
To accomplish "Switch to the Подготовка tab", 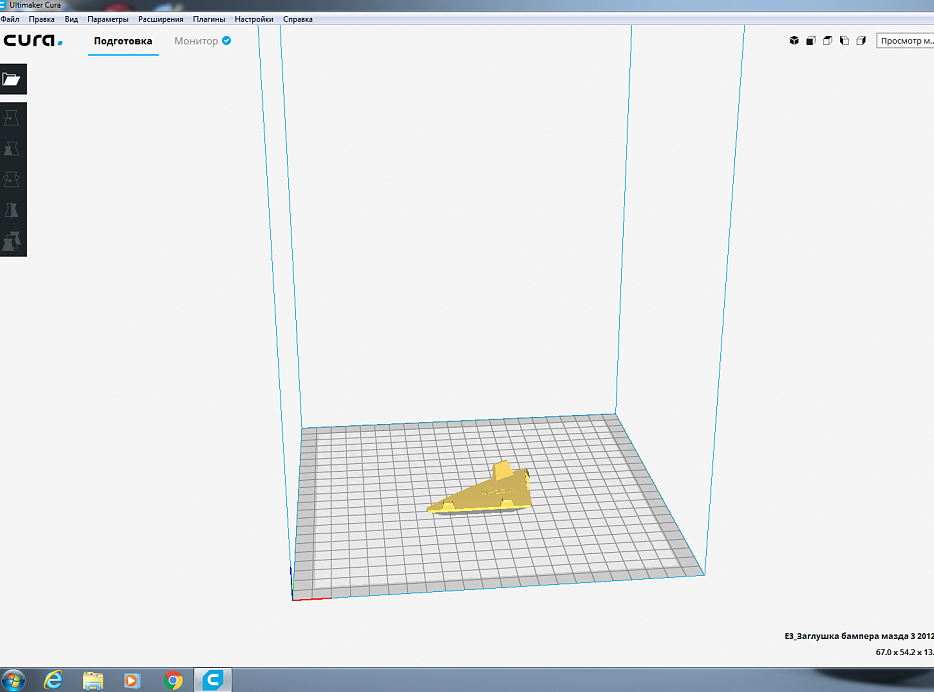I will [123, 41].
